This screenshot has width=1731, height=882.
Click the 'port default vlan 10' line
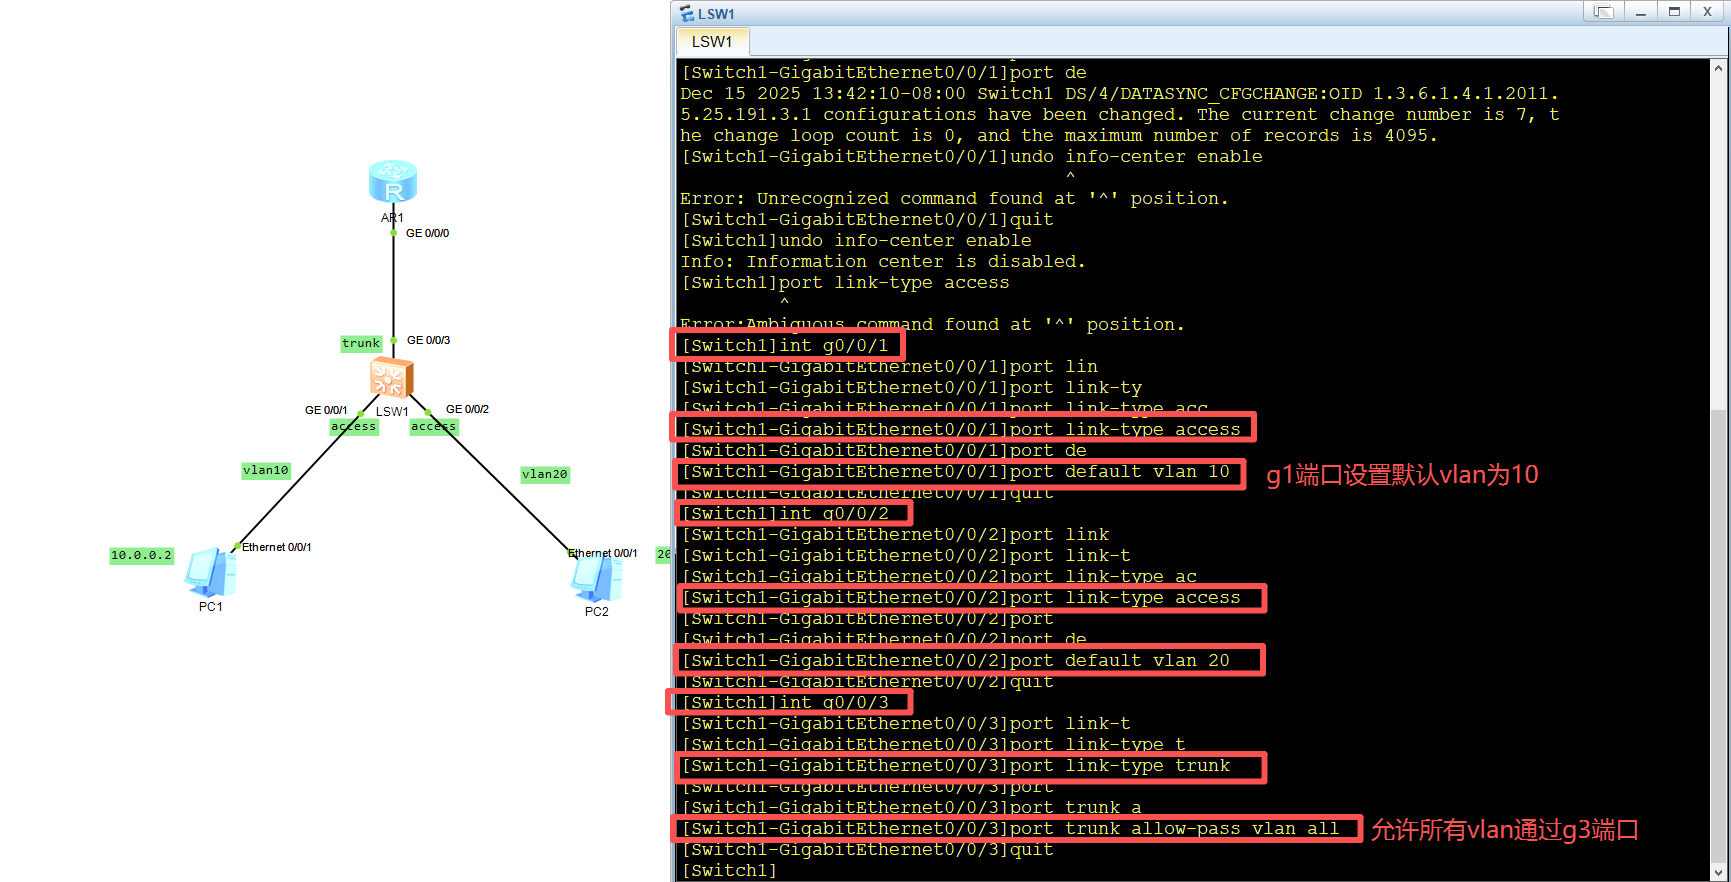(x=957, y=472)
